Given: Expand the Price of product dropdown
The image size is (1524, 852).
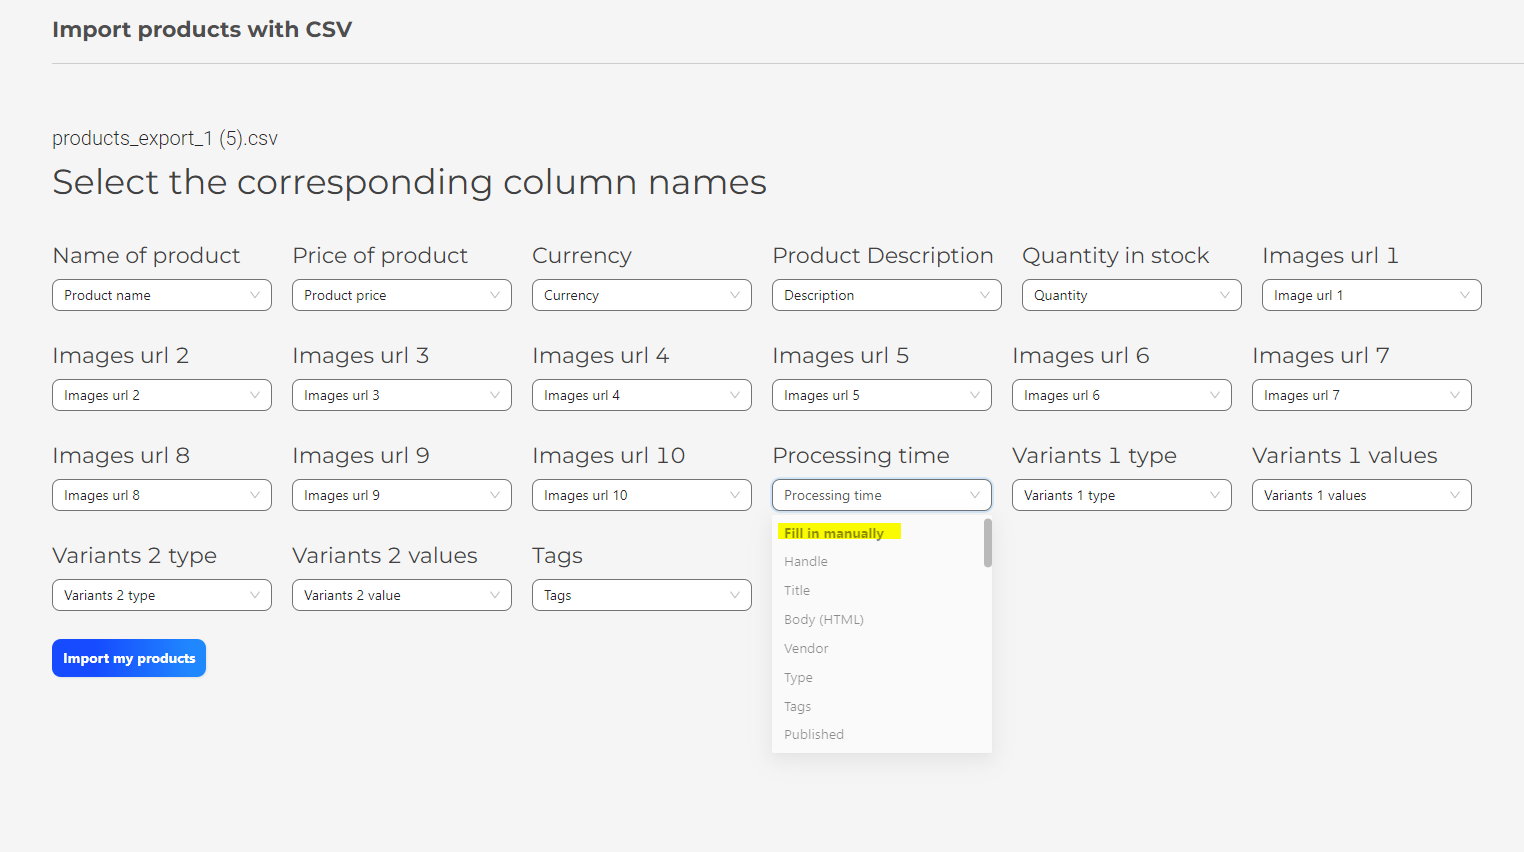Looking at the screenshot, I should click(x=401, y=295).
